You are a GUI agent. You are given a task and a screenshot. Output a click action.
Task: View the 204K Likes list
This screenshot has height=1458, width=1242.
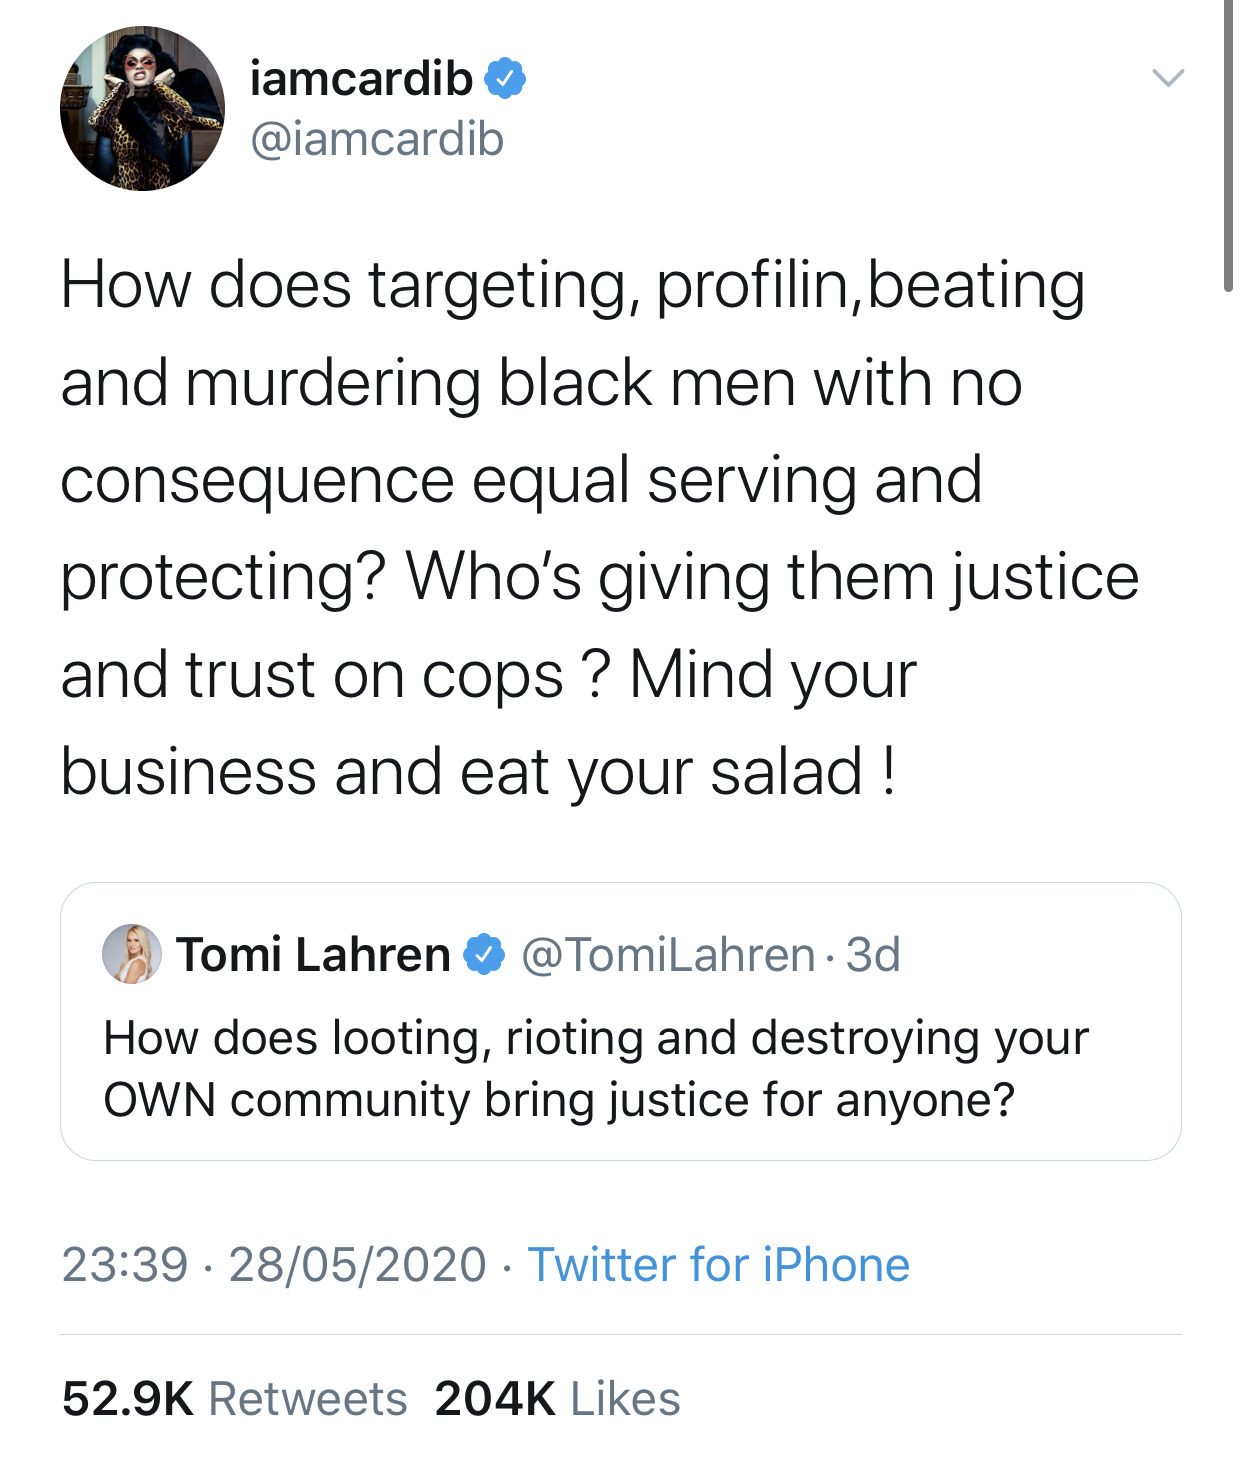[557, 1399]
